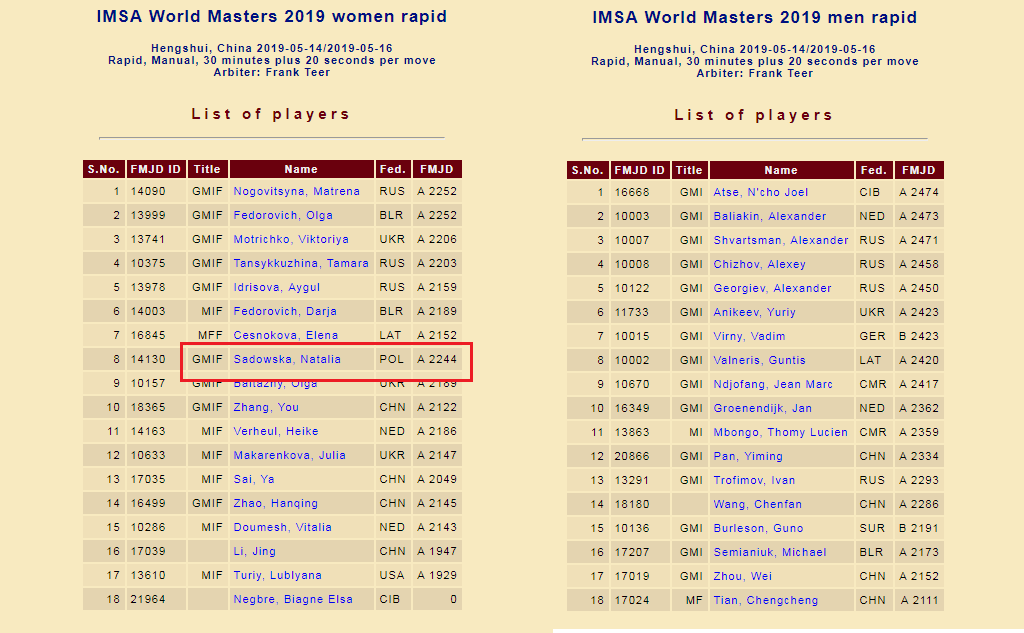
Task: Click S.No. header in women table
Action: click(104, 169)
